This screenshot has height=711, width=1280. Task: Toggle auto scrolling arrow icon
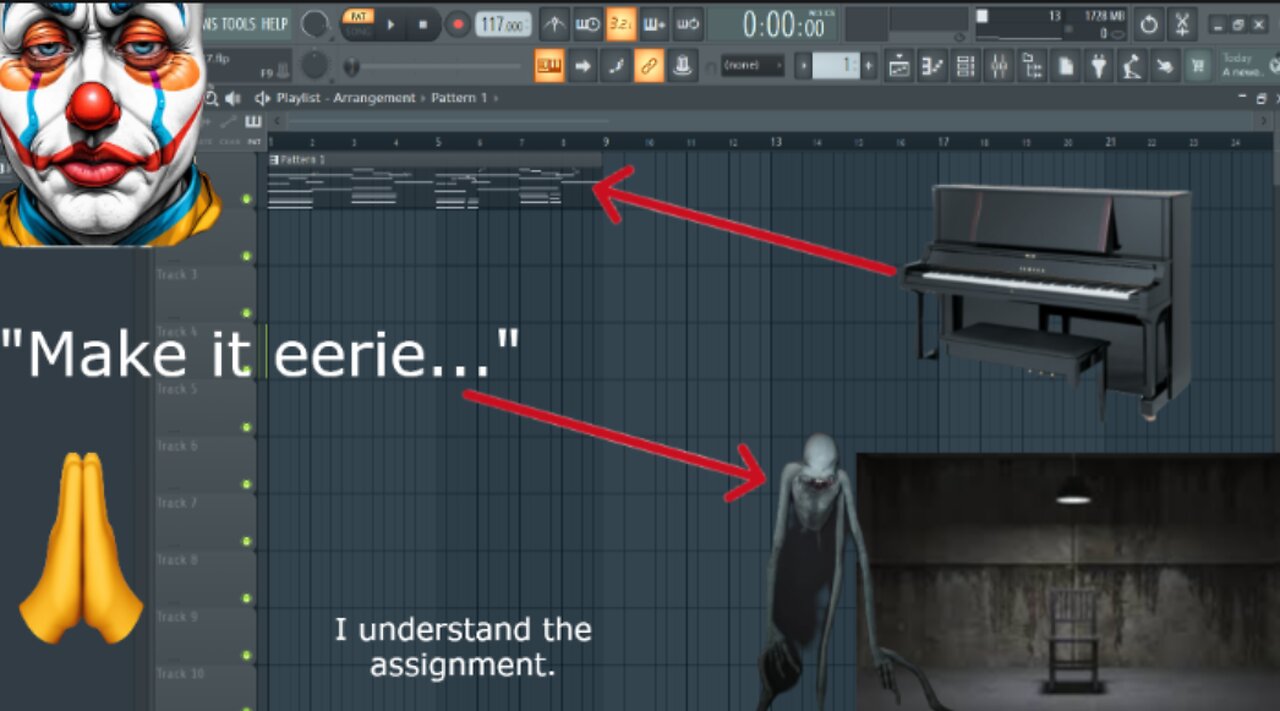pos(582,66)
